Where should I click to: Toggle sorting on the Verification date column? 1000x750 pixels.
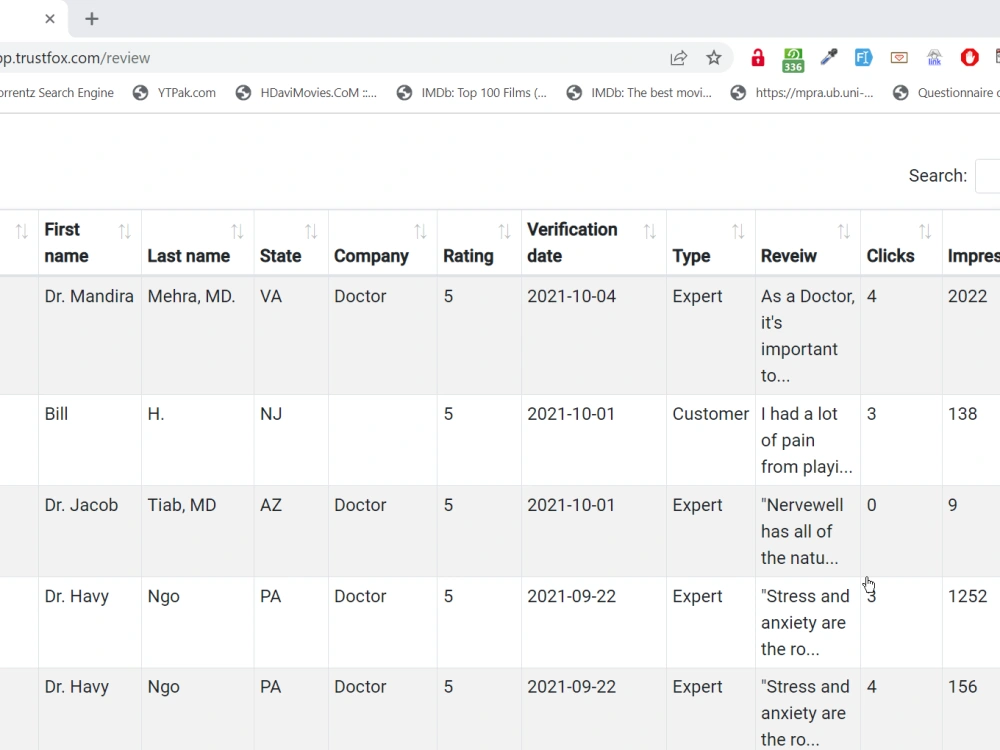[648, 229]
